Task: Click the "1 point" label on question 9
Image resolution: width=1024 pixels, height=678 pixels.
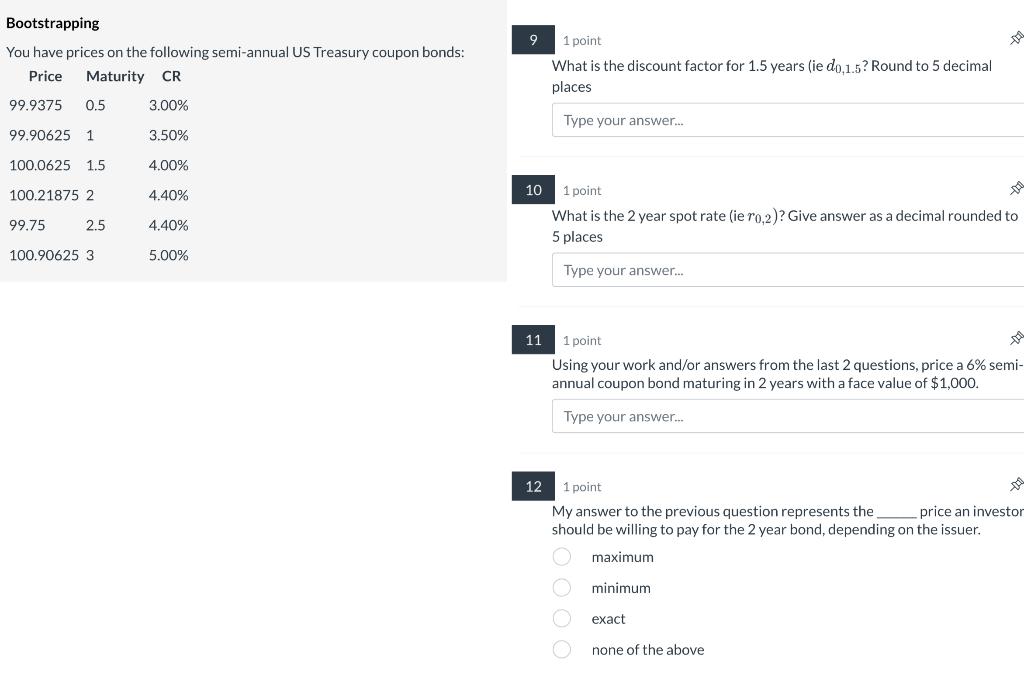Action: click(582, 40)
